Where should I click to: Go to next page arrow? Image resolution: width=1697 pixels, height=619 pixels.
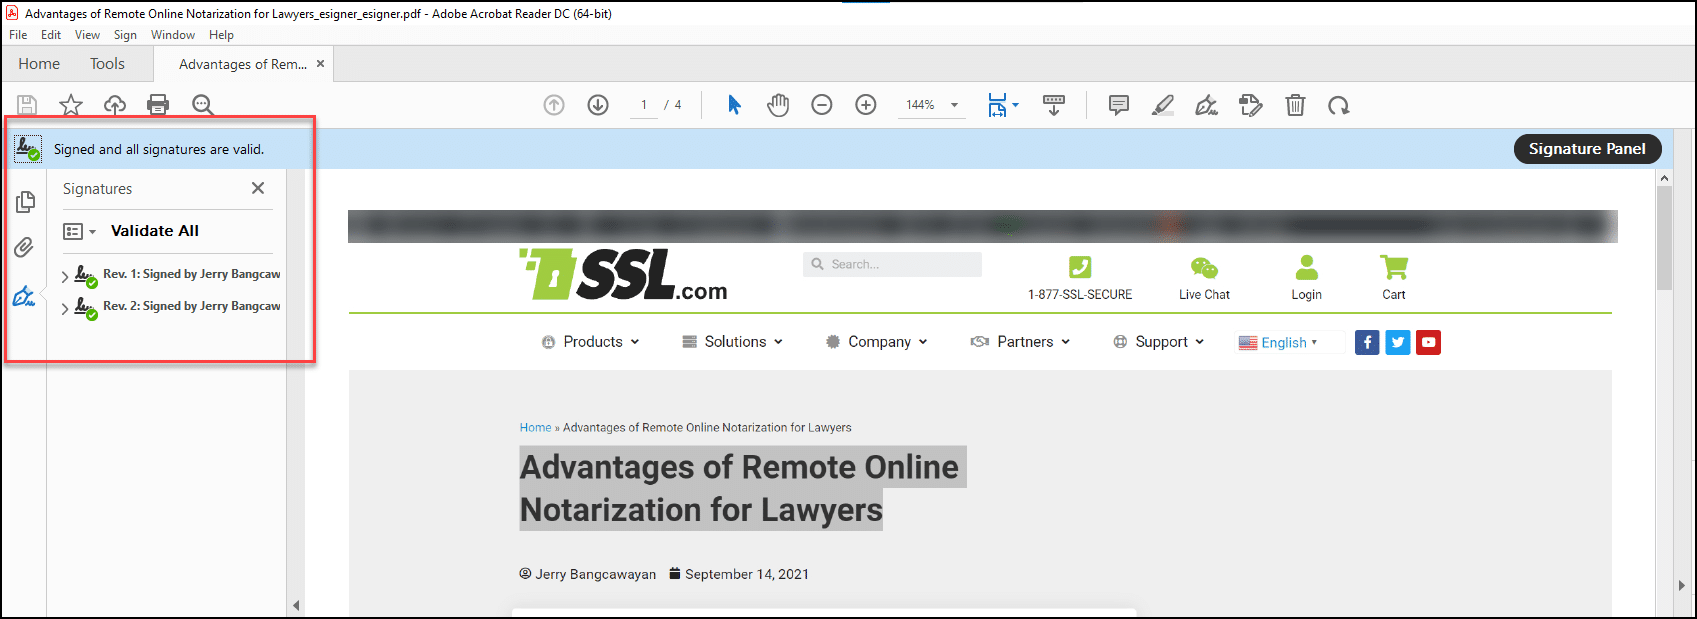598,105
